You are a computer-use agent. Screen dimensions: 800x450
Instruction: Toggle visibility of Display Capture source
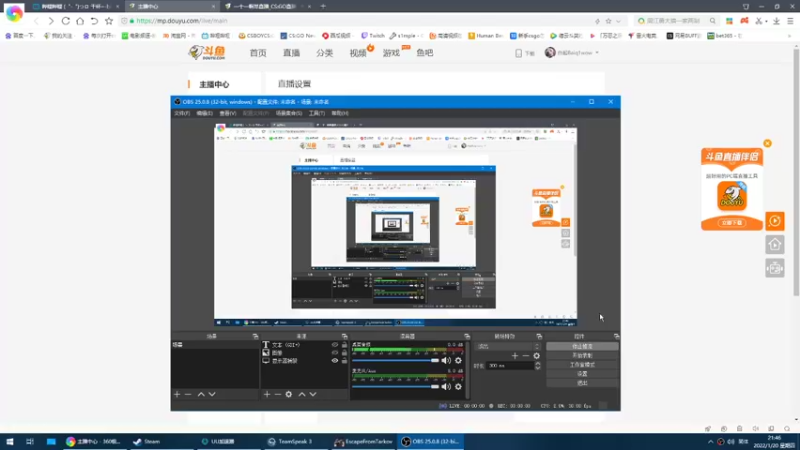point(335,361)
